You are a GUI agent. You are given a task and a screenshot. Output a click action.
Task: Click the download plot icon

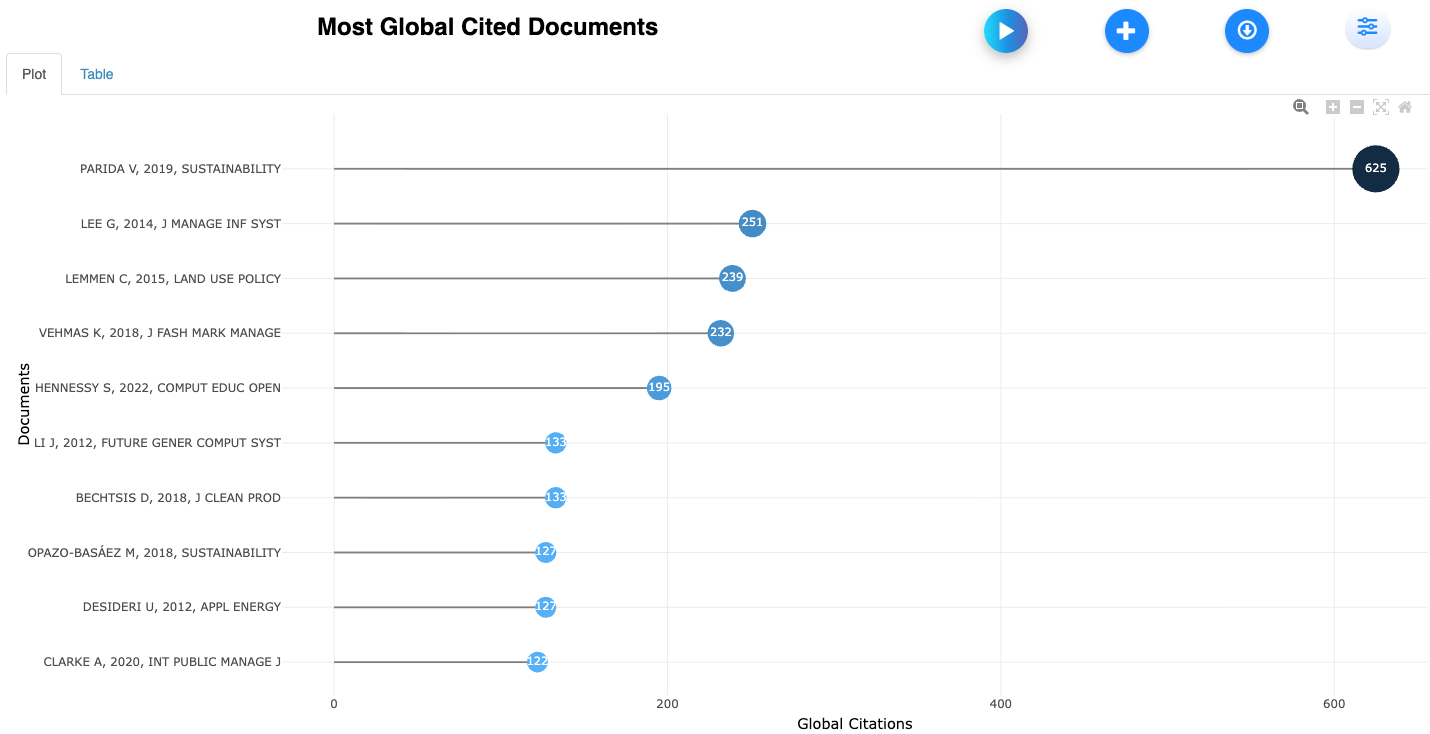(1246, 31)
